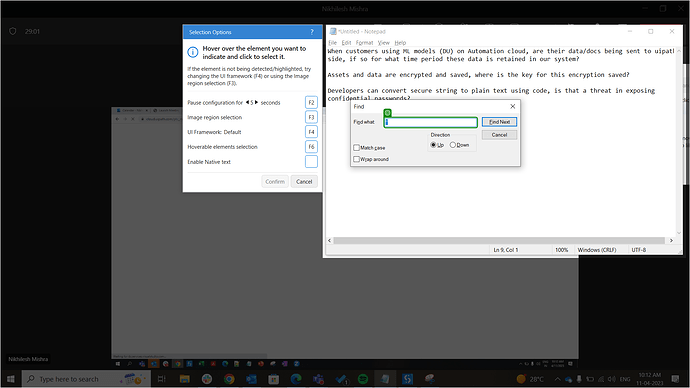The image size is (690, 388).
Task: Click the F2 pause configuration key button
Action: 311,102
